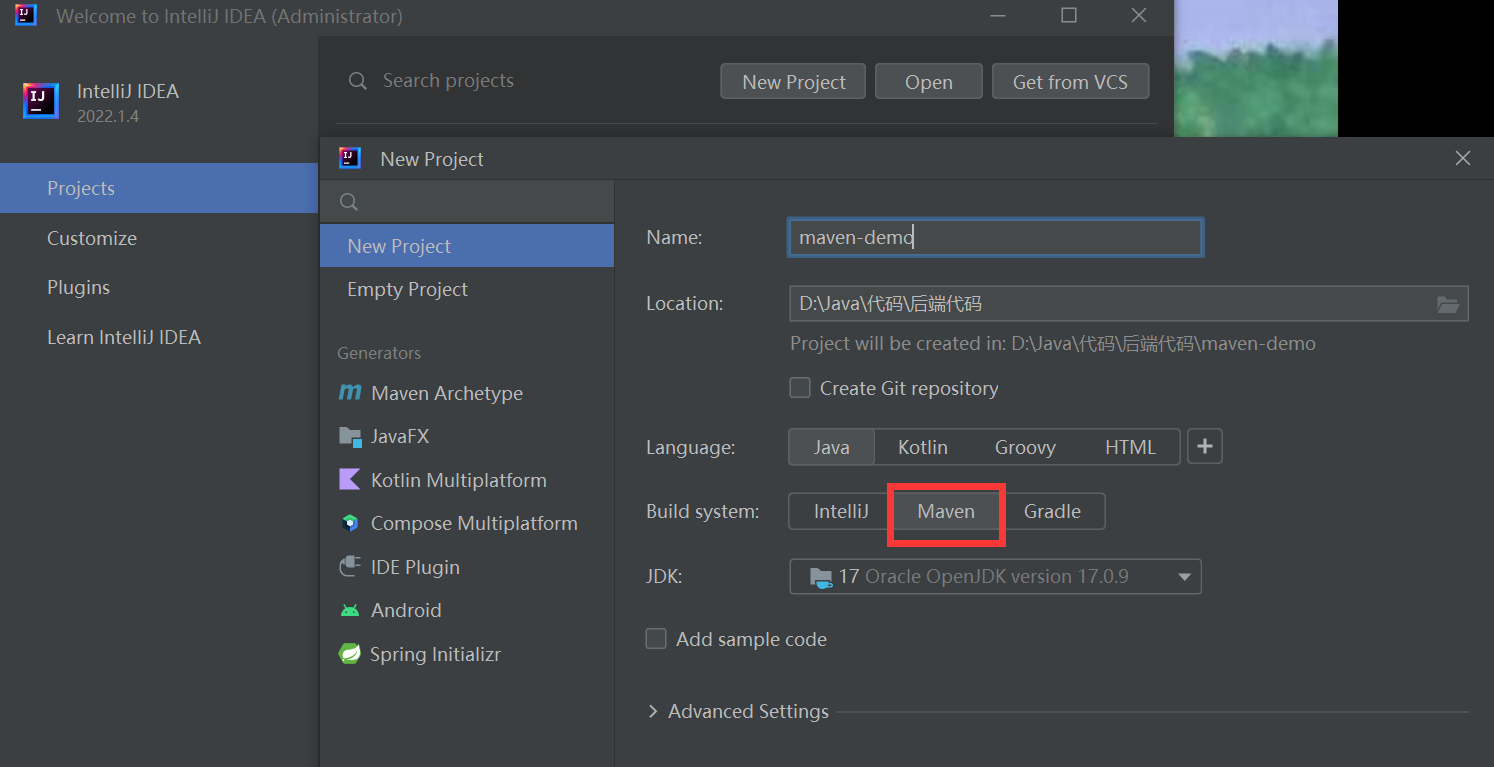Click the New Project button in Welcome window
This screenshot has width=1494, height=767.
pyautogui.click(x=794, y=82)
